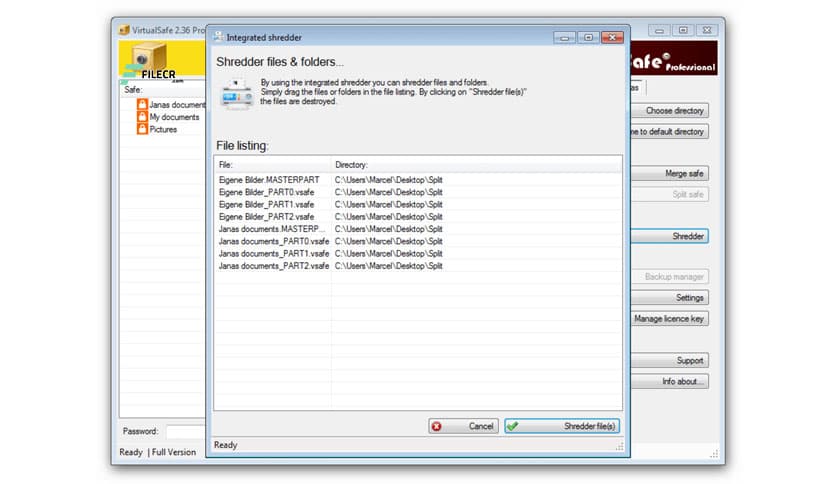The width and height of the screenshot is (836, 484).
Task: Select row Eigene Bilder_PART1.vsafe
Action: click(418, 205)
